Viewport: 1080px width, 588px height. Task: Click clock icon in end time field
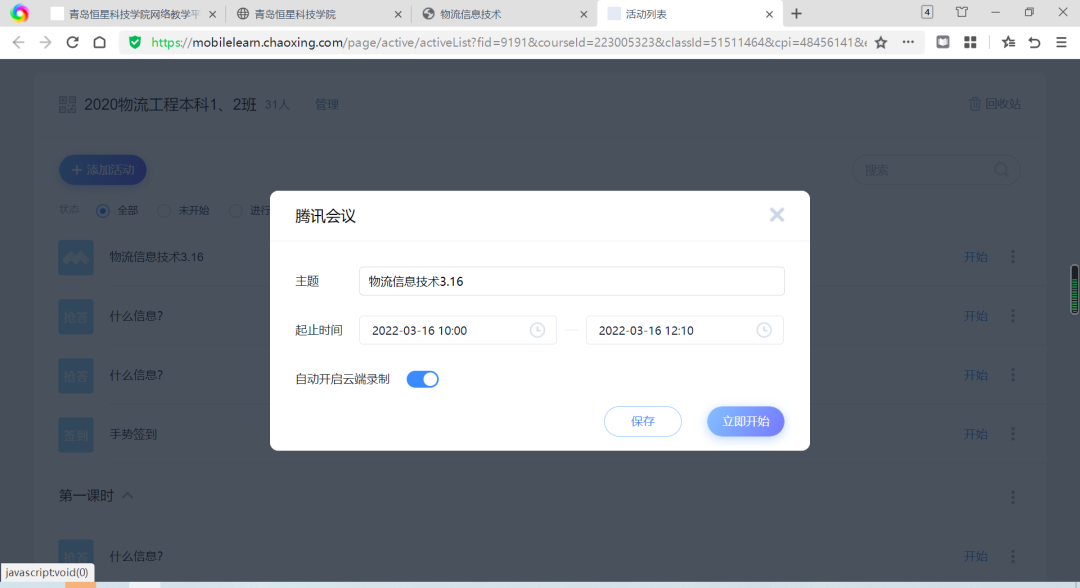[764, 330]
